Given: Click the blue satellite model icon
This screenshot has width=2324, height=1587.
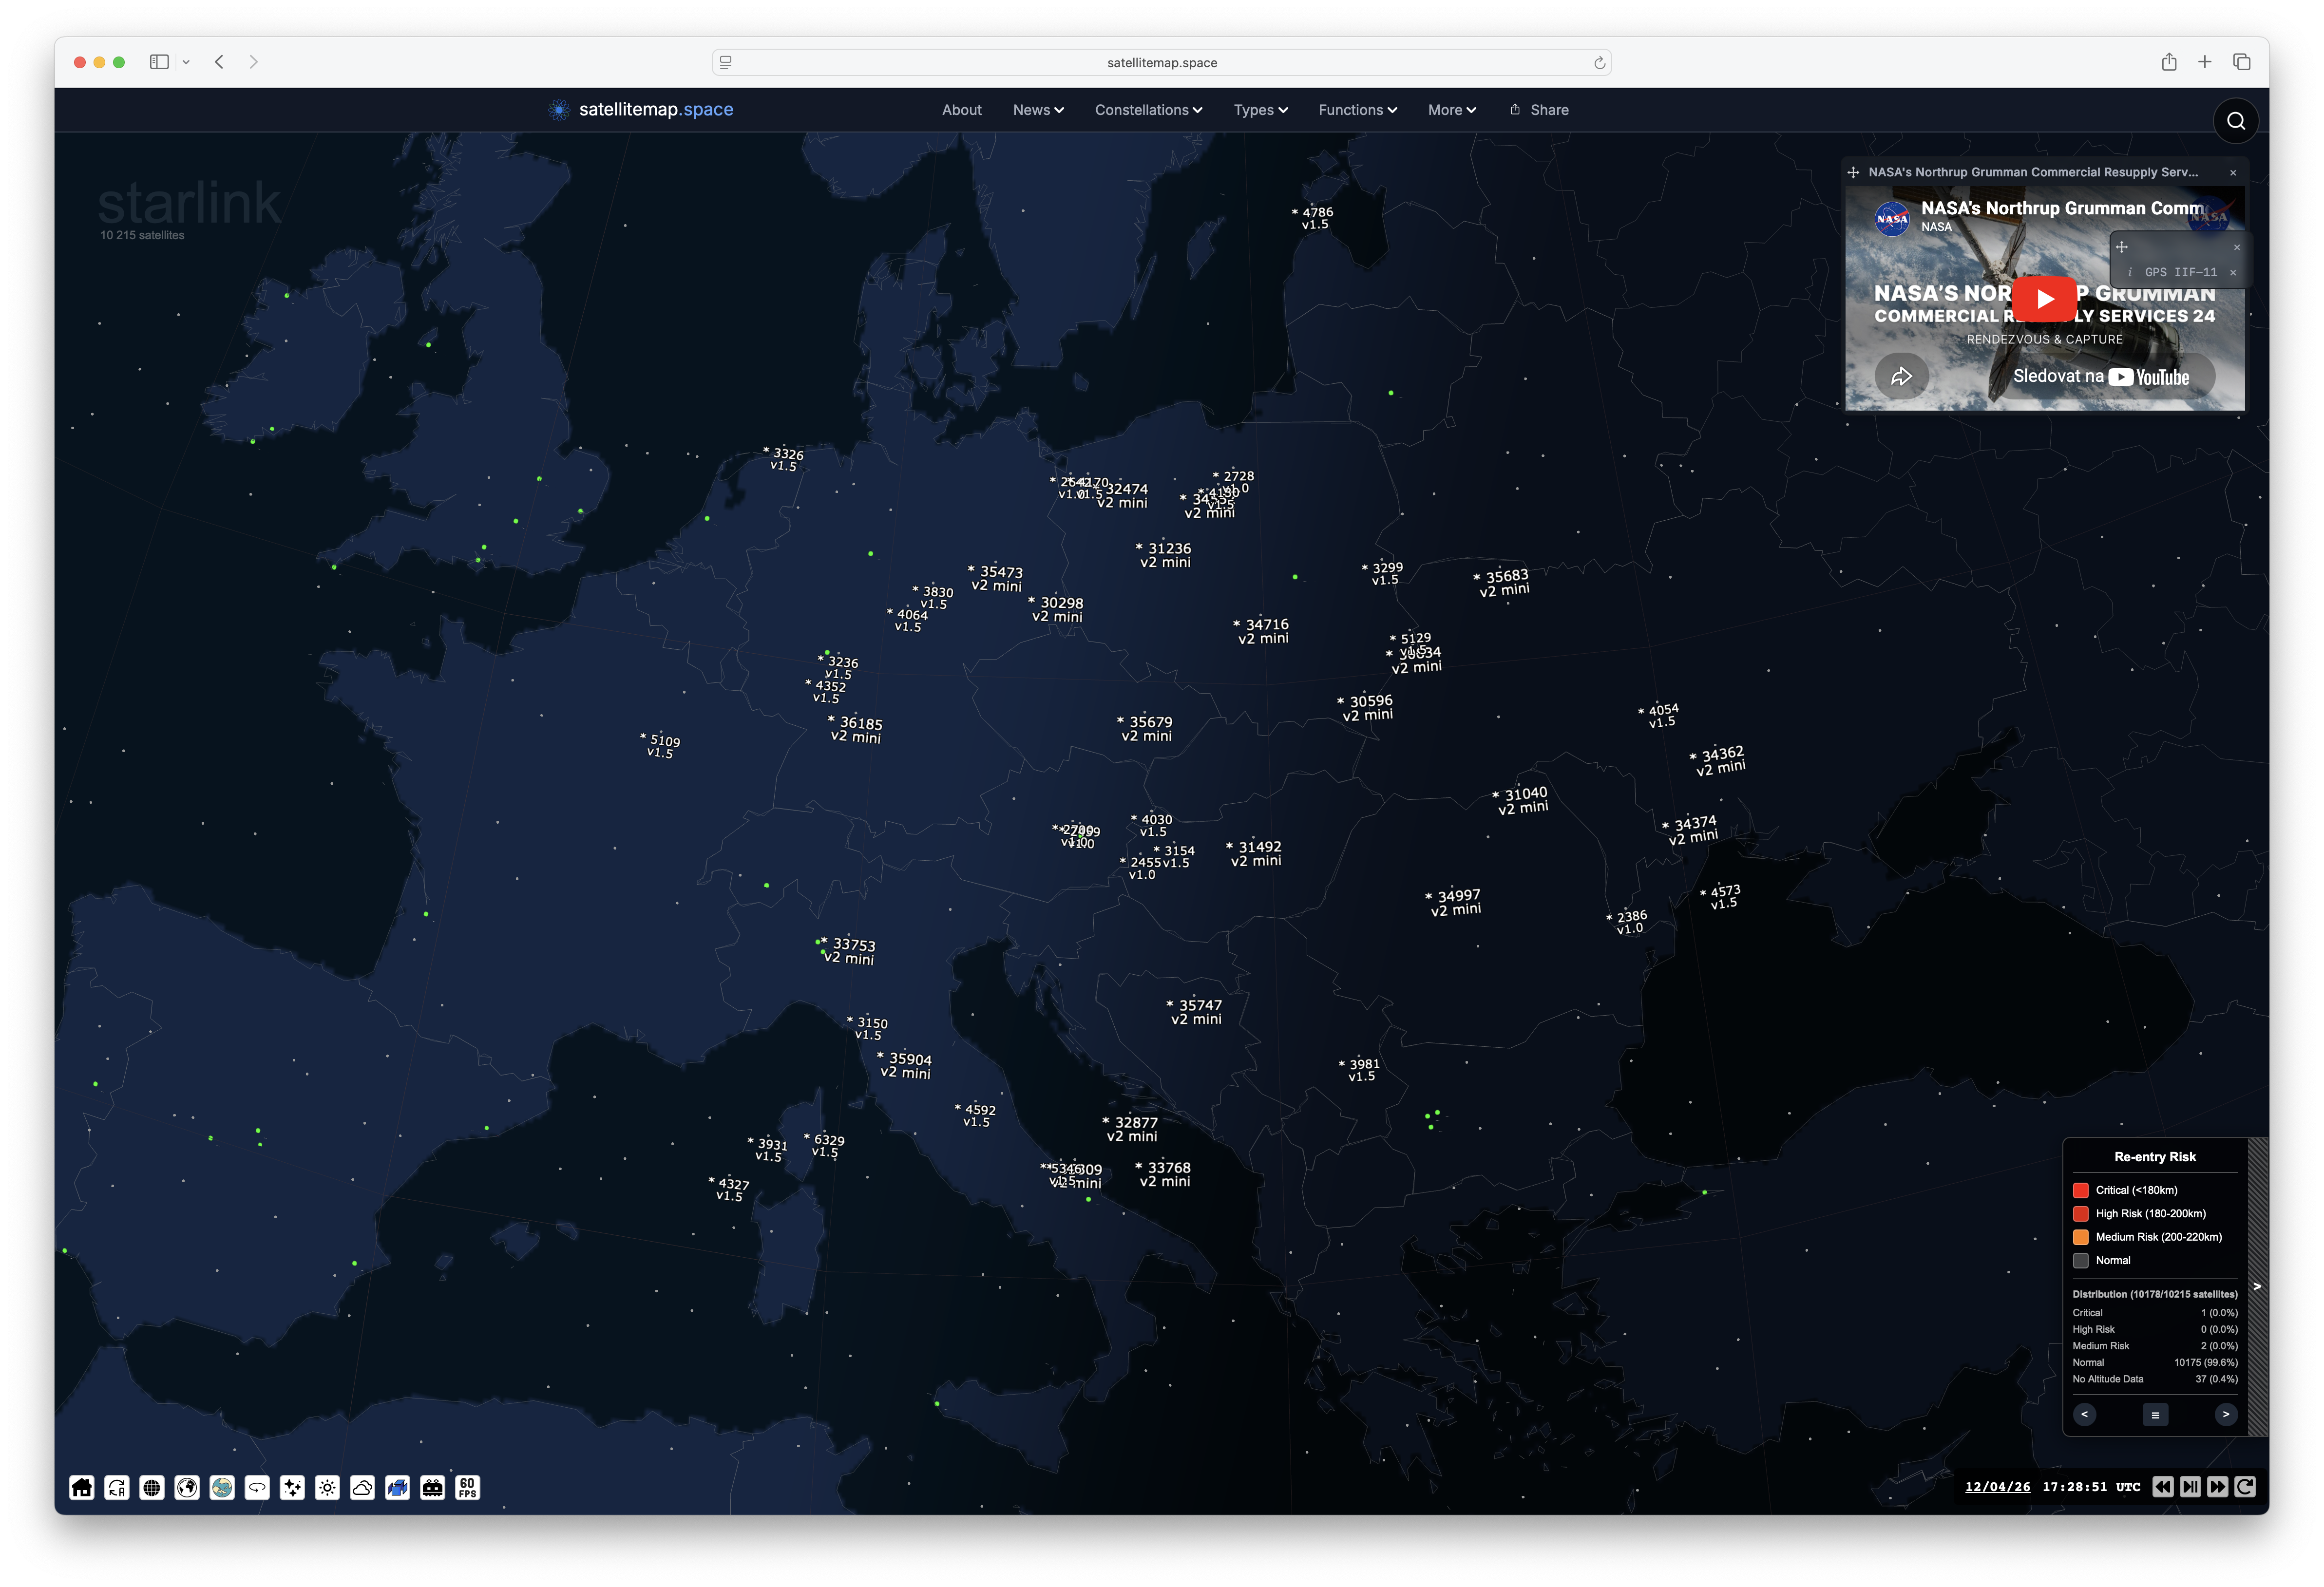Looking at the screenshot, I should (x=397, y=1487).
